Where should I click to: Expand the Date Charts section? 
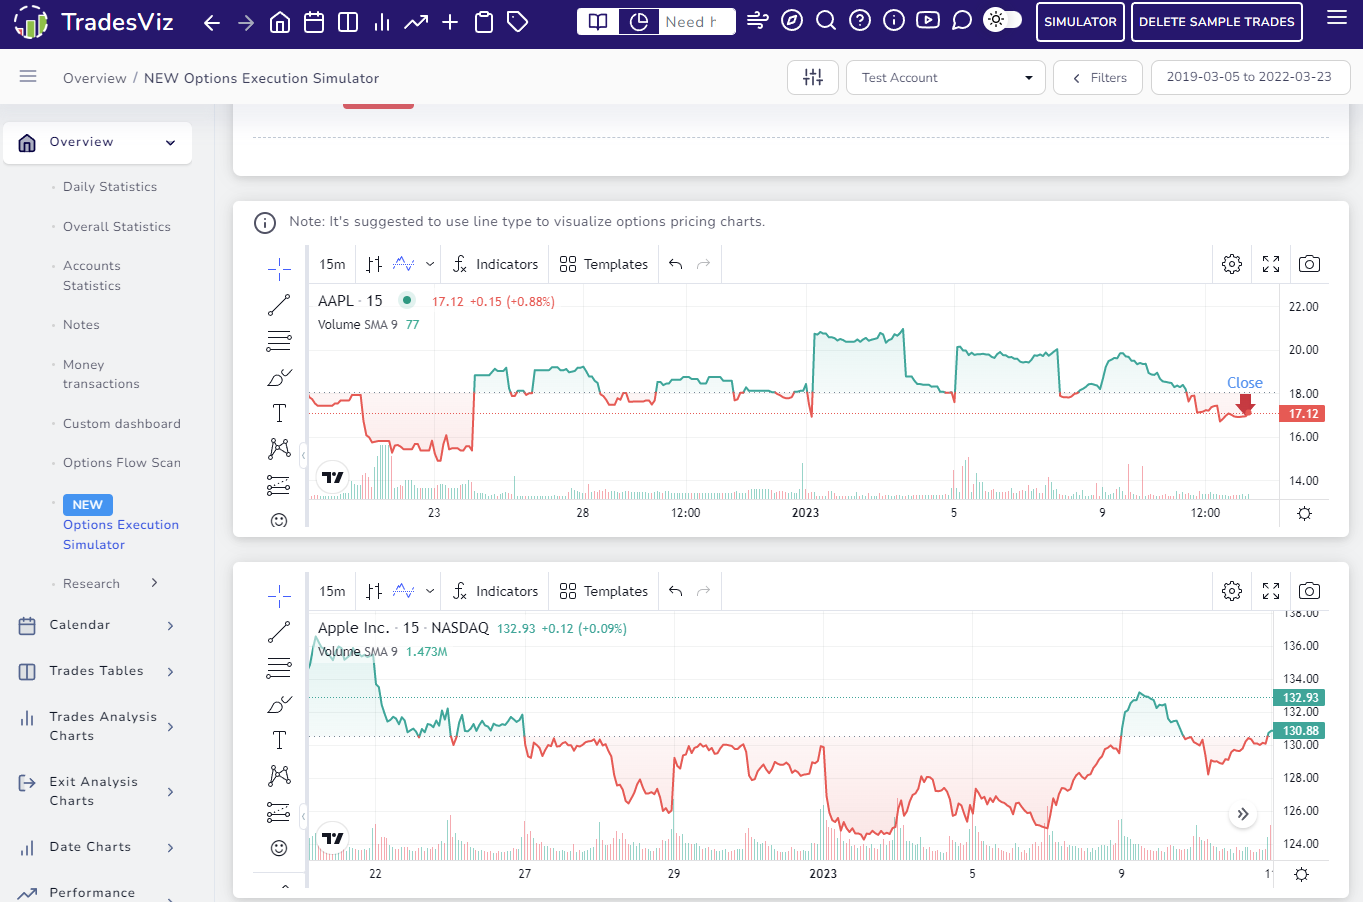tap(98, 847)
